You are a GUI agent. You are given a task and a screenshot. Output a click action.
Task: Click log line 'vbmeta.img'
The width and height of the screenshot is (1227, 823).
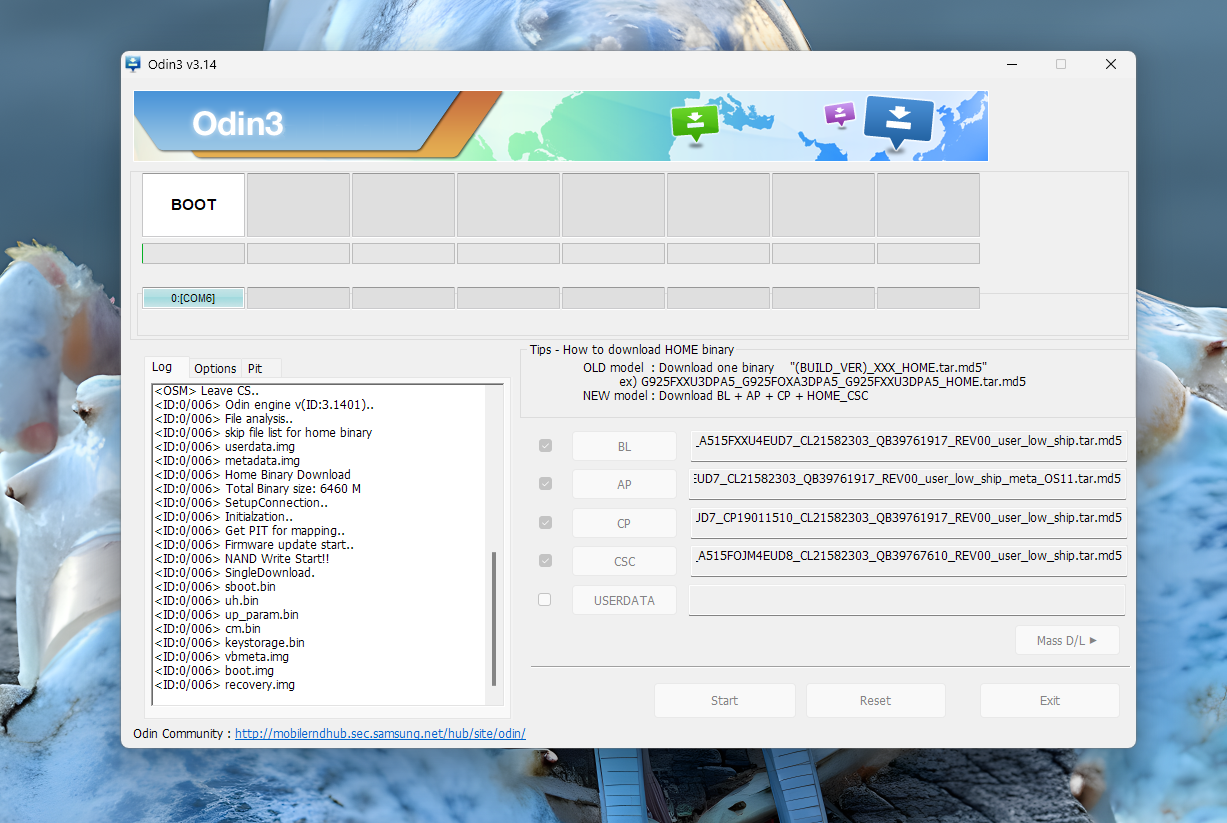221,657
